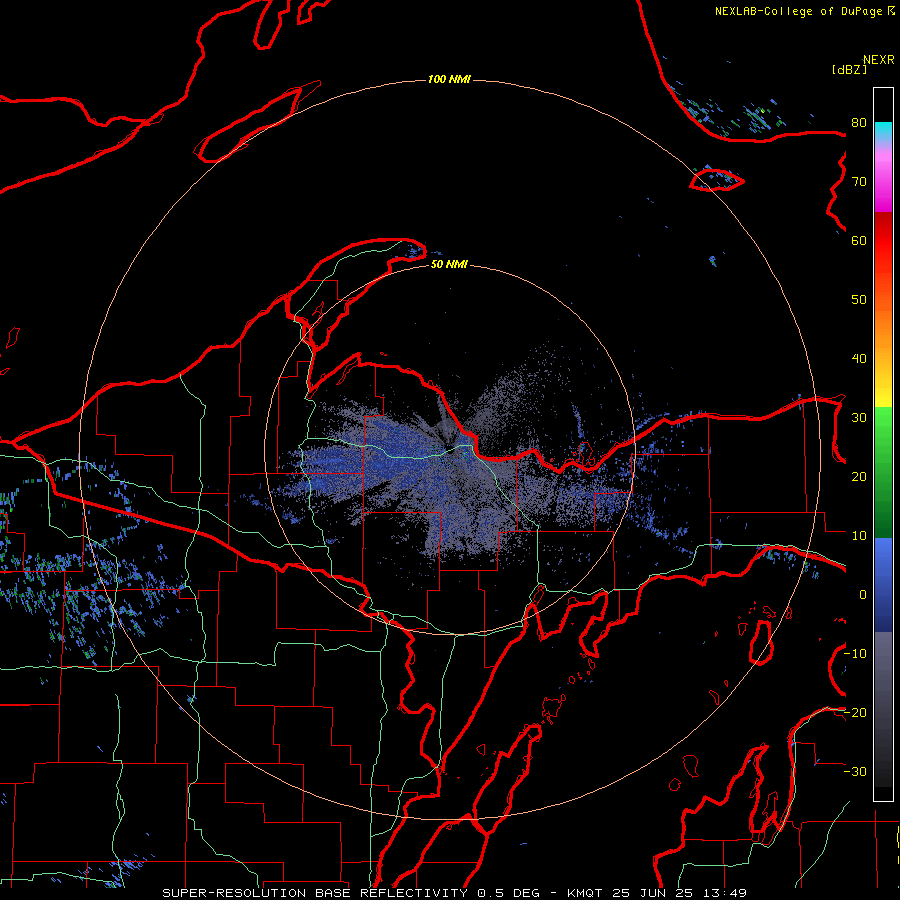Screen dimensions: 900x900
Task: Click the green band of the color scale
Action: [x=883, y=472]
